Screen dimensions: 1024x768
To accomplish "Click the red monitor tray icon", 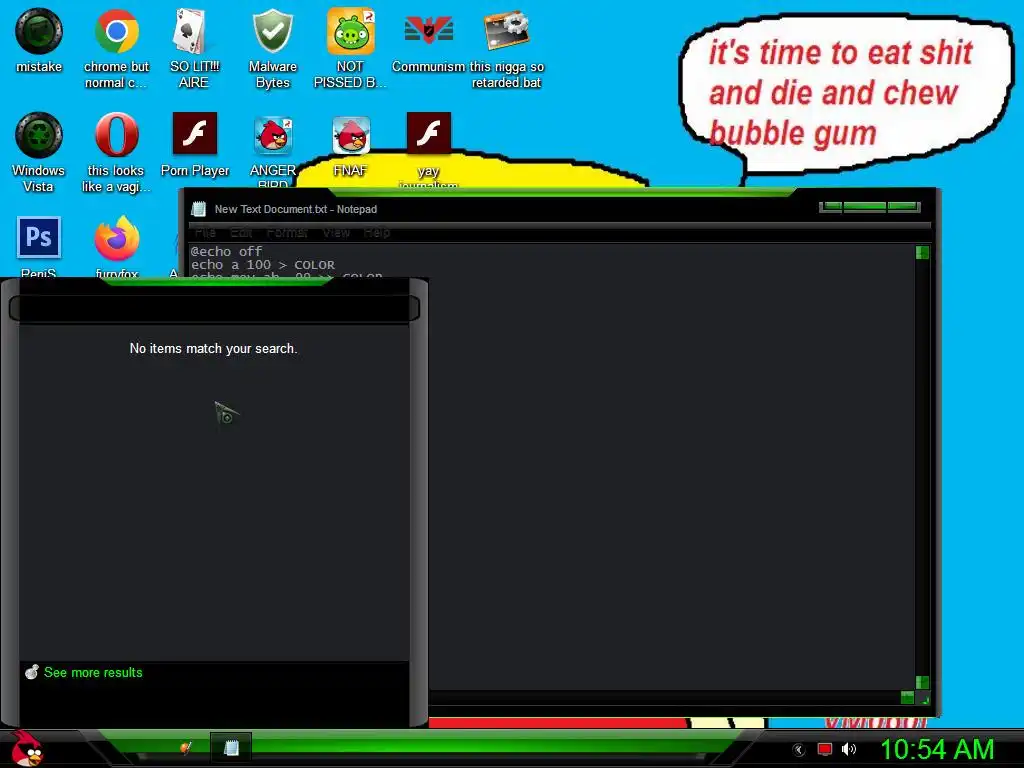I will coord(825,749).
